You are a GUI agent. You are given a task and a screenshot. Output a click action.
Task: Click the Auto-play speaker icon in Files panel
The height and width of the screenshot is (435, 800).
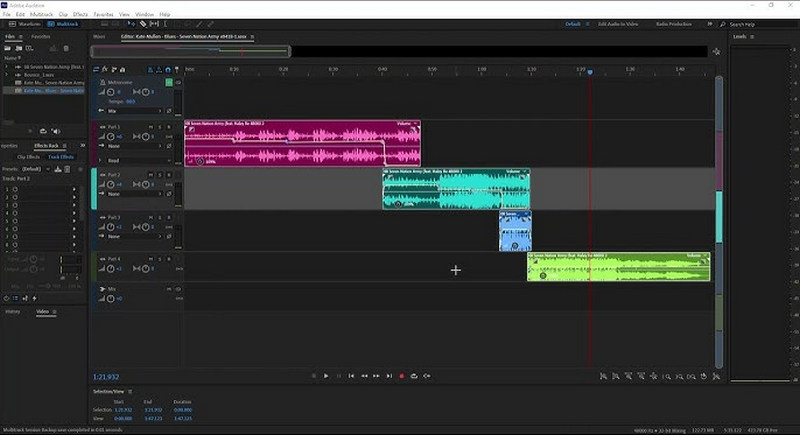pyautogui.click(x=56, y=131)
